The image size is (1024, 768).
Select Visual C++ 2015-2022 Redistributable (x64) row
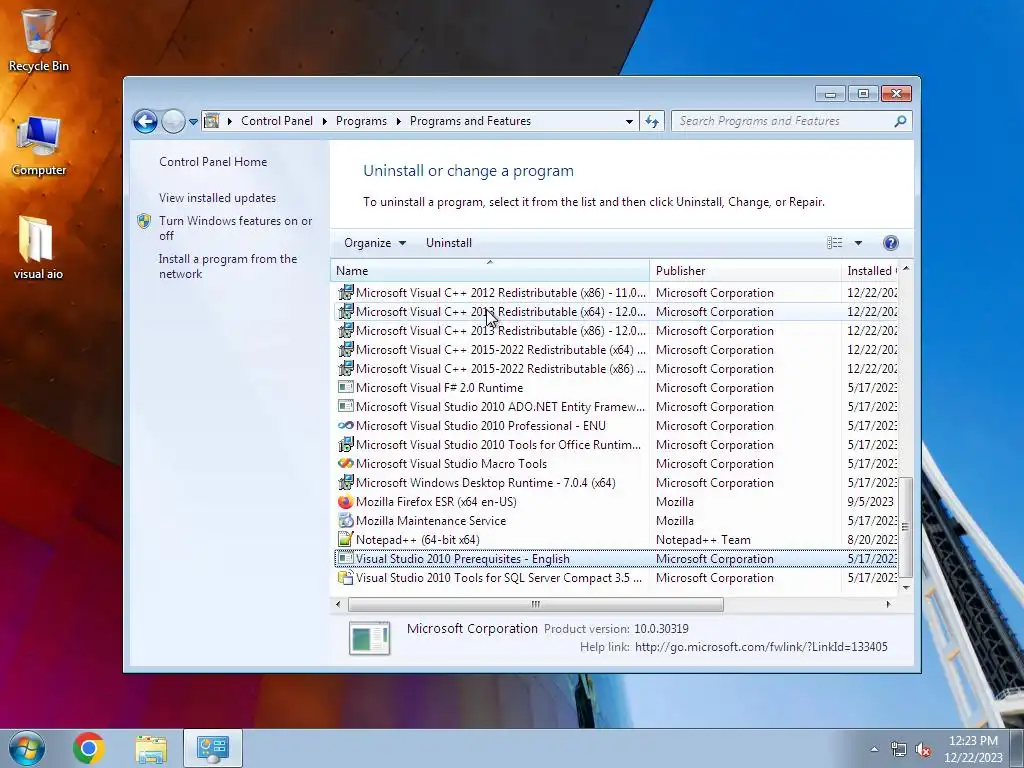tap(616, 349)
